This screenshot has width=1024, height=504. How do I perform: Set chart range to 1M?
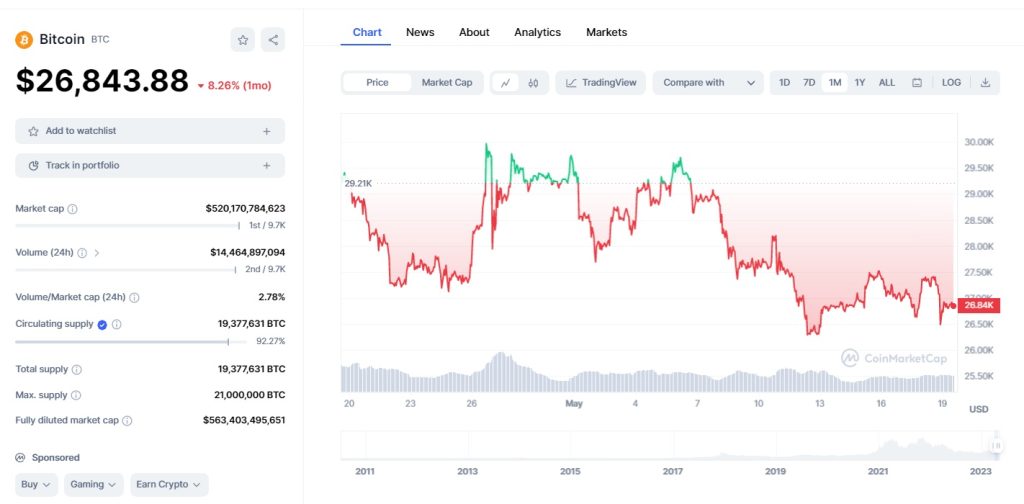coord(835,83)
